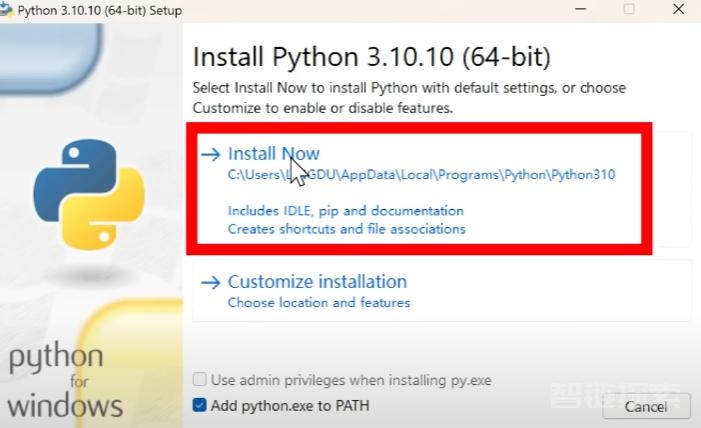Click the Python setup icon in title bar

coord(6,9)
